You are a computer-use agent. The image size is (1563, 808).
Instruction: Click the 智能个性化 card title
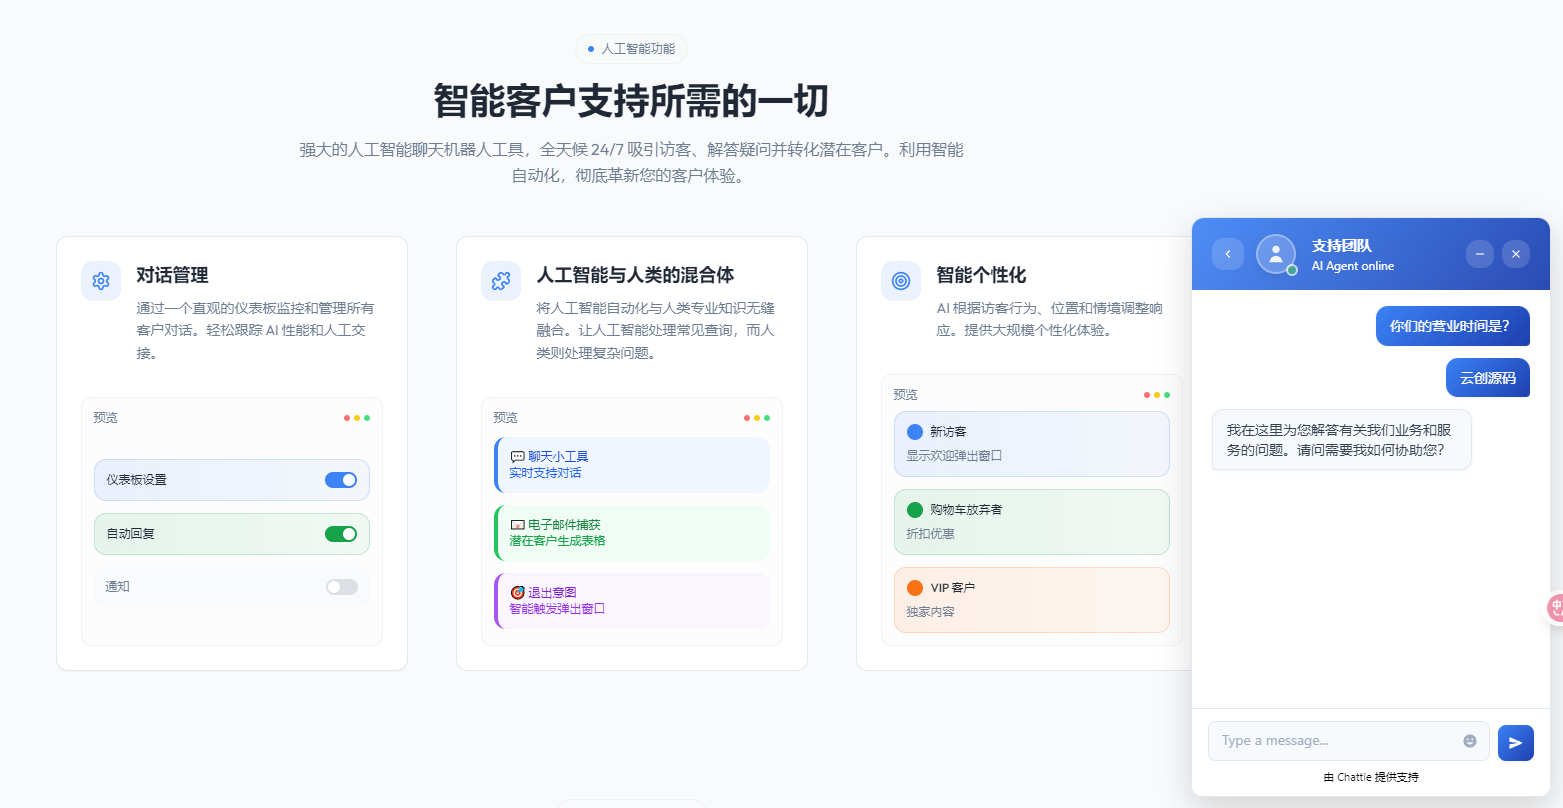(981, 275)
